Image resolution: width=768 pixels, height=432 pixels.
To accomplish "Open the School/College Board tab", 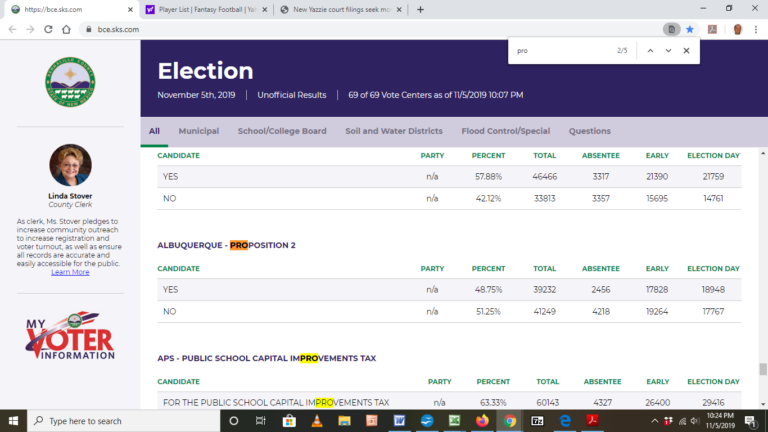I will [x=281, y=131].
